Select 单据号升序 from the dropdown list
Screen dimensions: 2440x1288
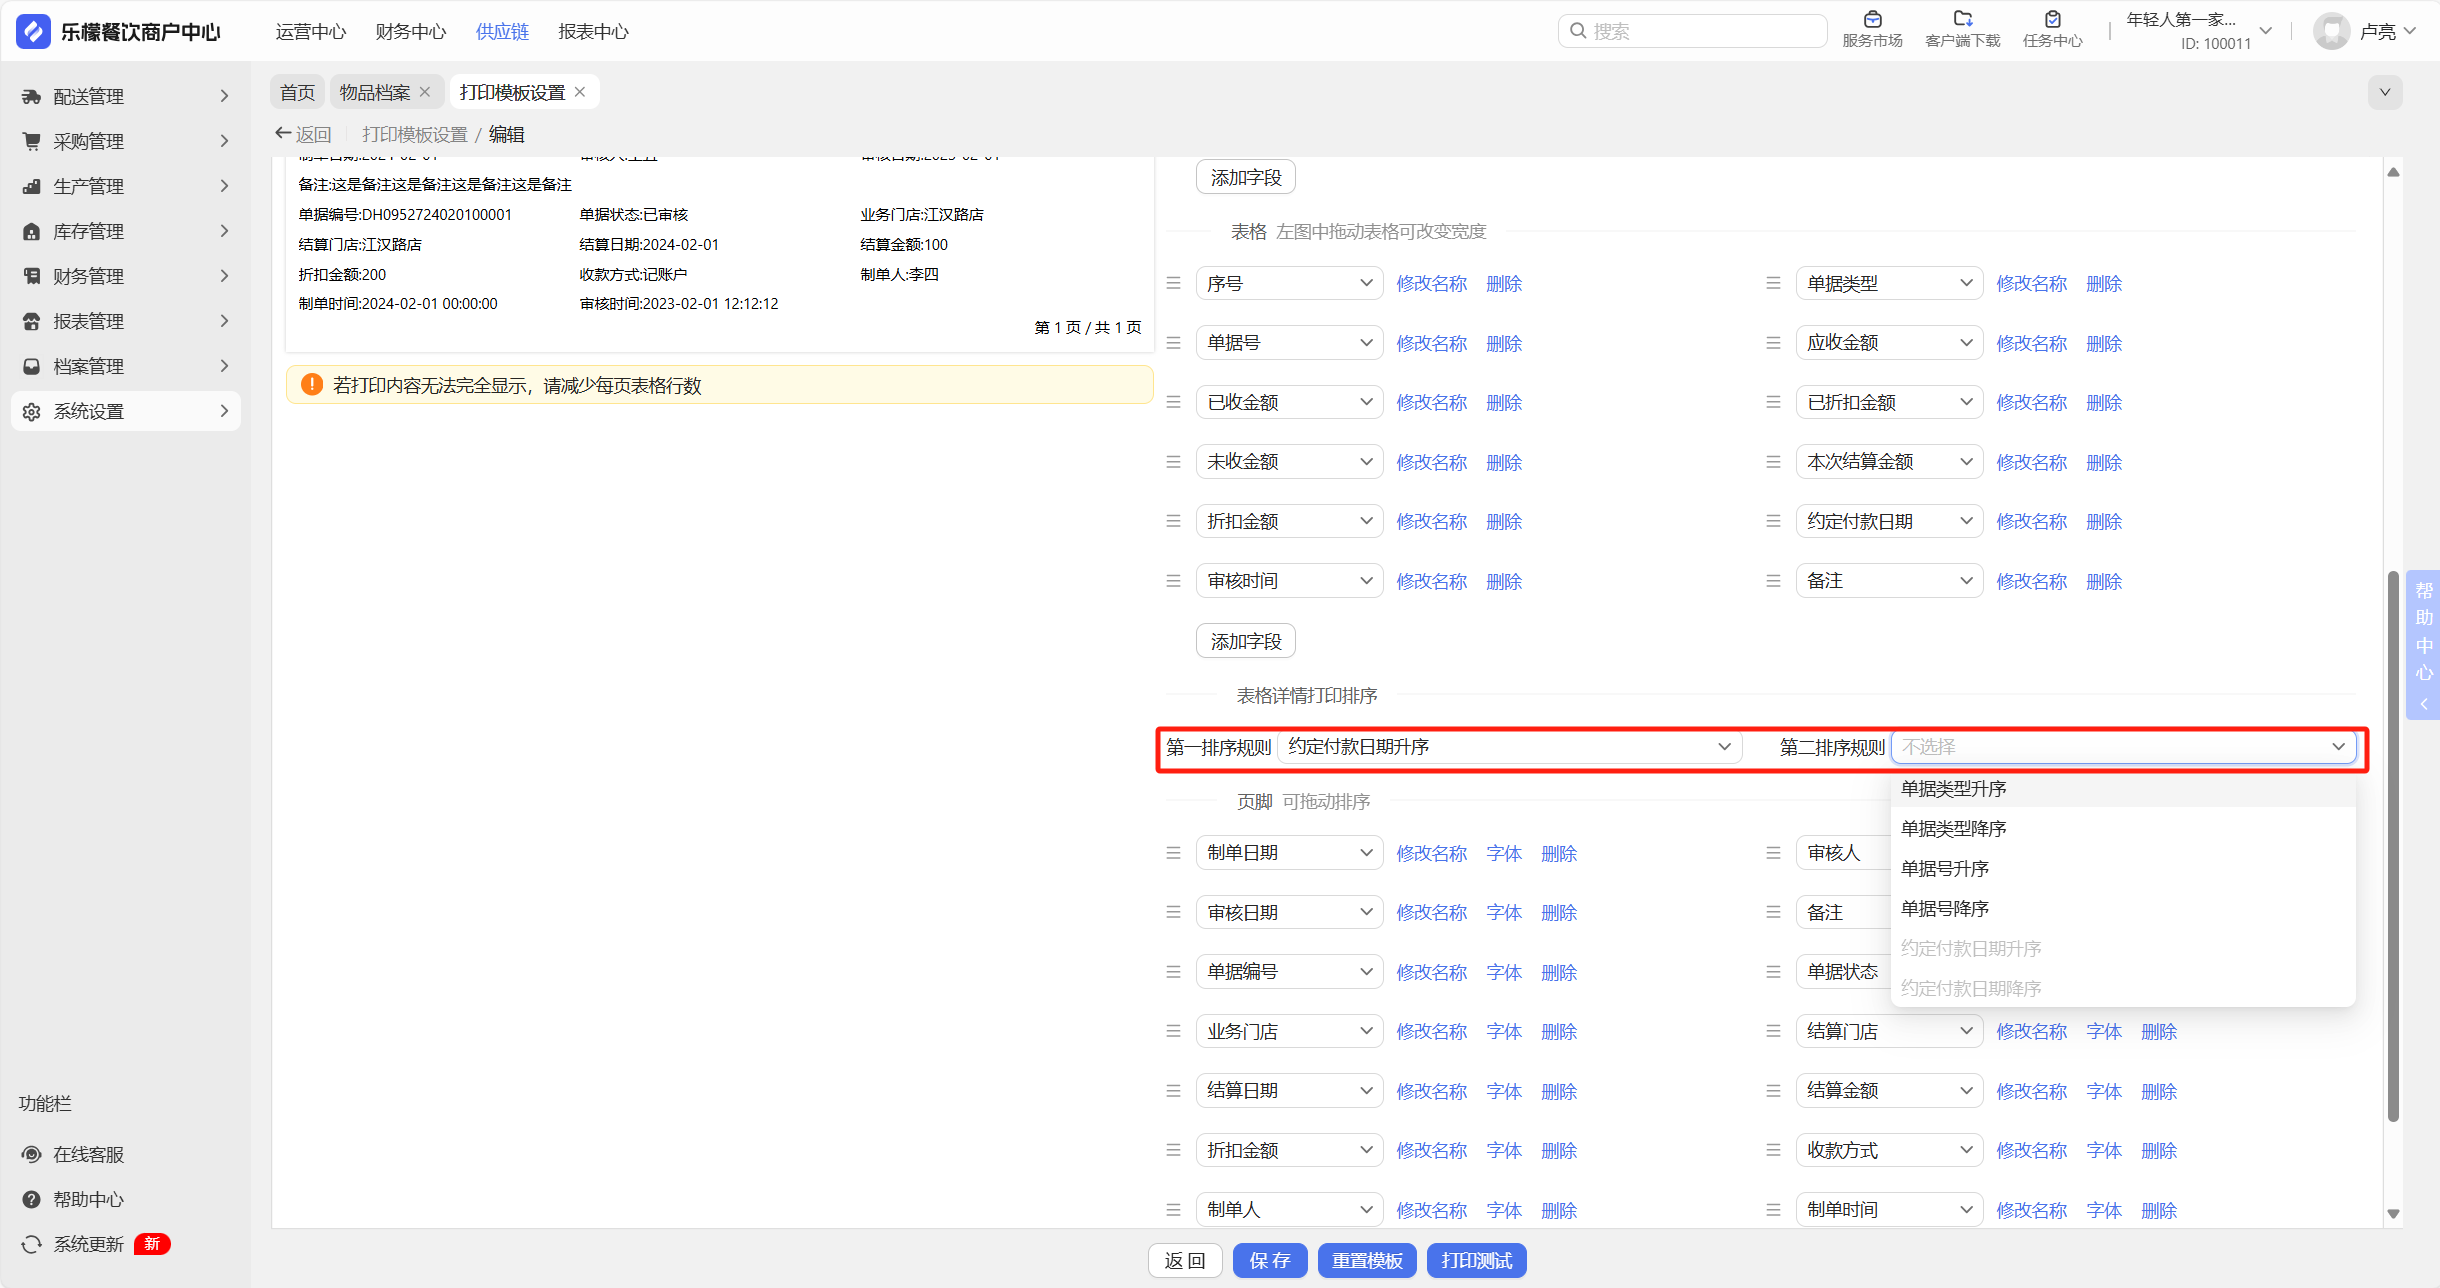1945,868
